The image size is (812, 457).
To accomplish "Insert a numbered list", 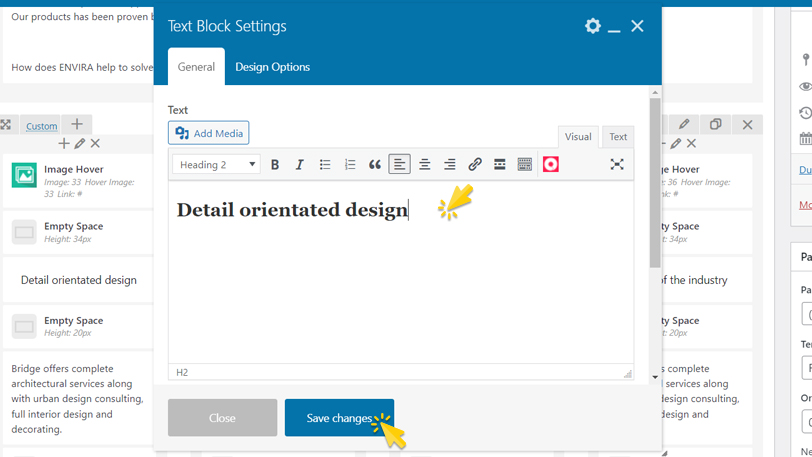I will 350,165.
